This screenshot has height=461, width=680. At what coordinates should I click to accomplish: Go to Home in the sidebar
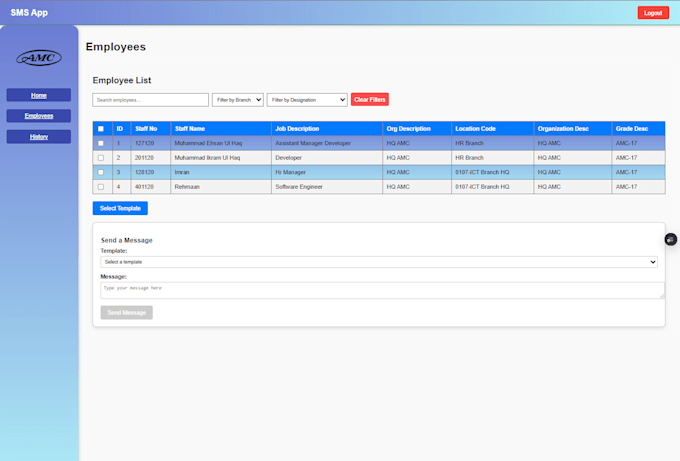(x=39, y=95)
